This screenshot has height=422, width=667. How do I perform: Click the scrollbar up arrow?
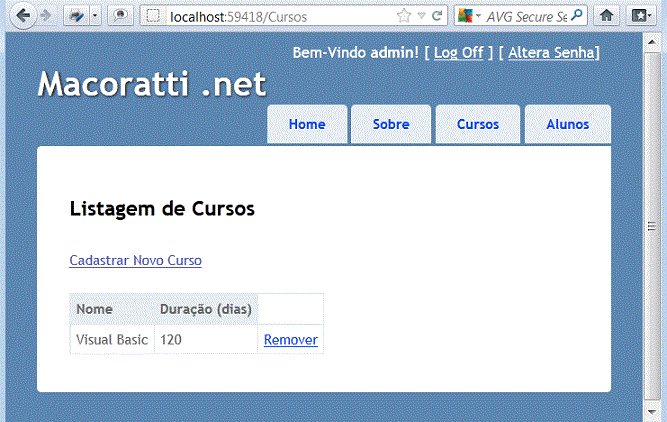[652, 42]
